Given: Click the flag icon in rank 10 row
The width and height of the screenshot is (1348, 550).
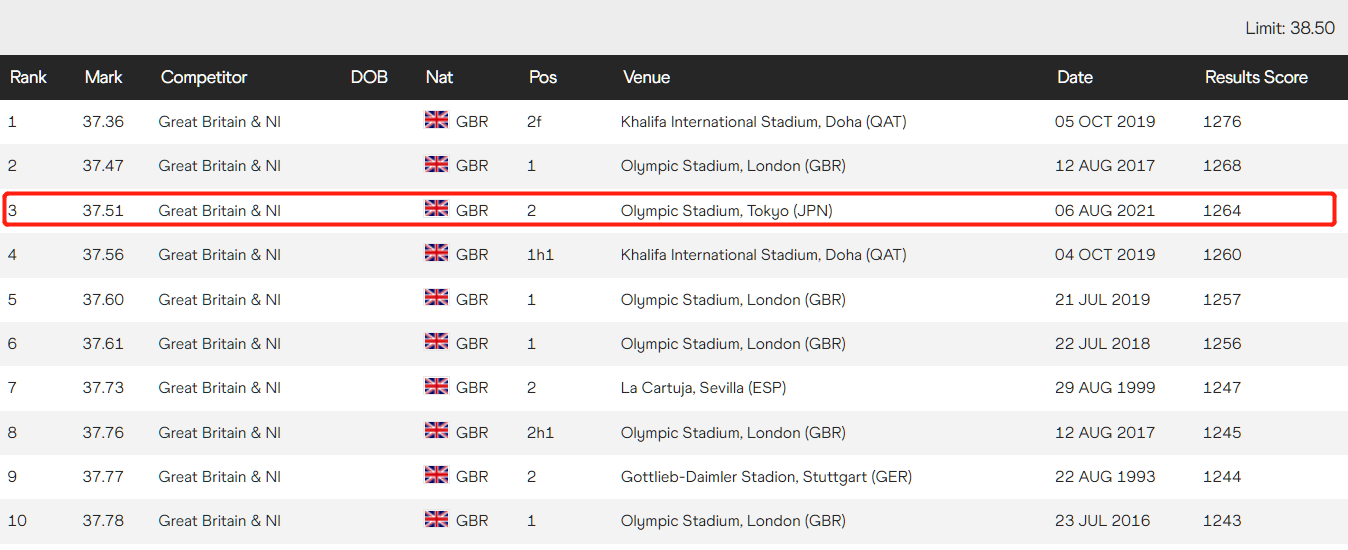Looking at the screenshot, I should tap(437, 519).
